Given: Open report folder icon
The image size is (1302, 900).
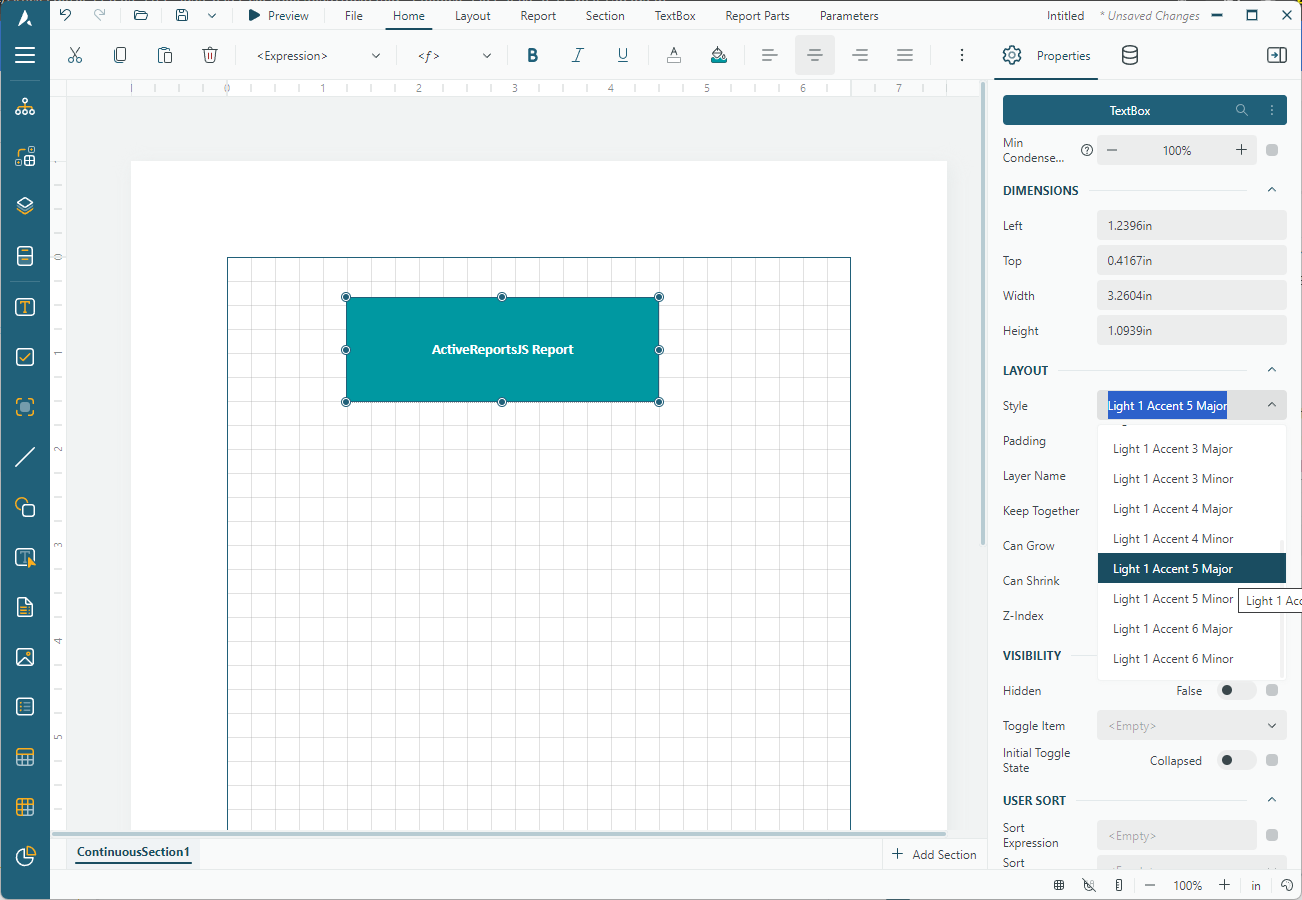Looking at the screenshot, I should pos(141,15).
